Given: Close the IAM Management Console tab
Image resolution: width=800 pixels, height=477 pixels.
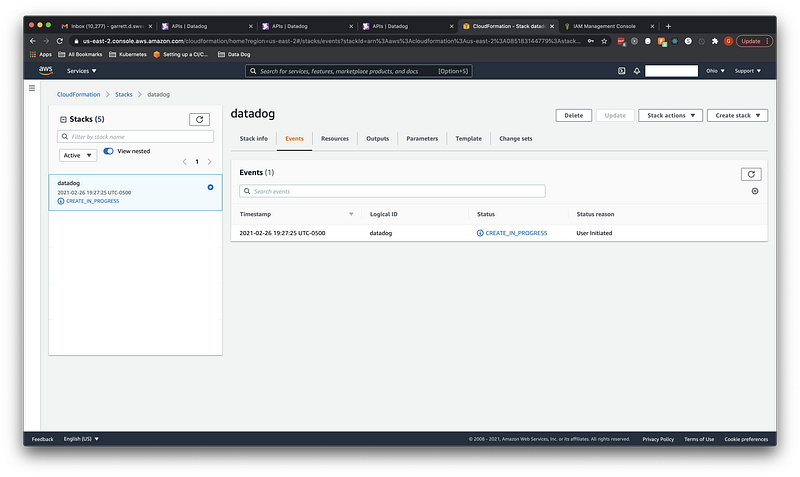Looking at the screenshot, I should [x=652, y=26].
